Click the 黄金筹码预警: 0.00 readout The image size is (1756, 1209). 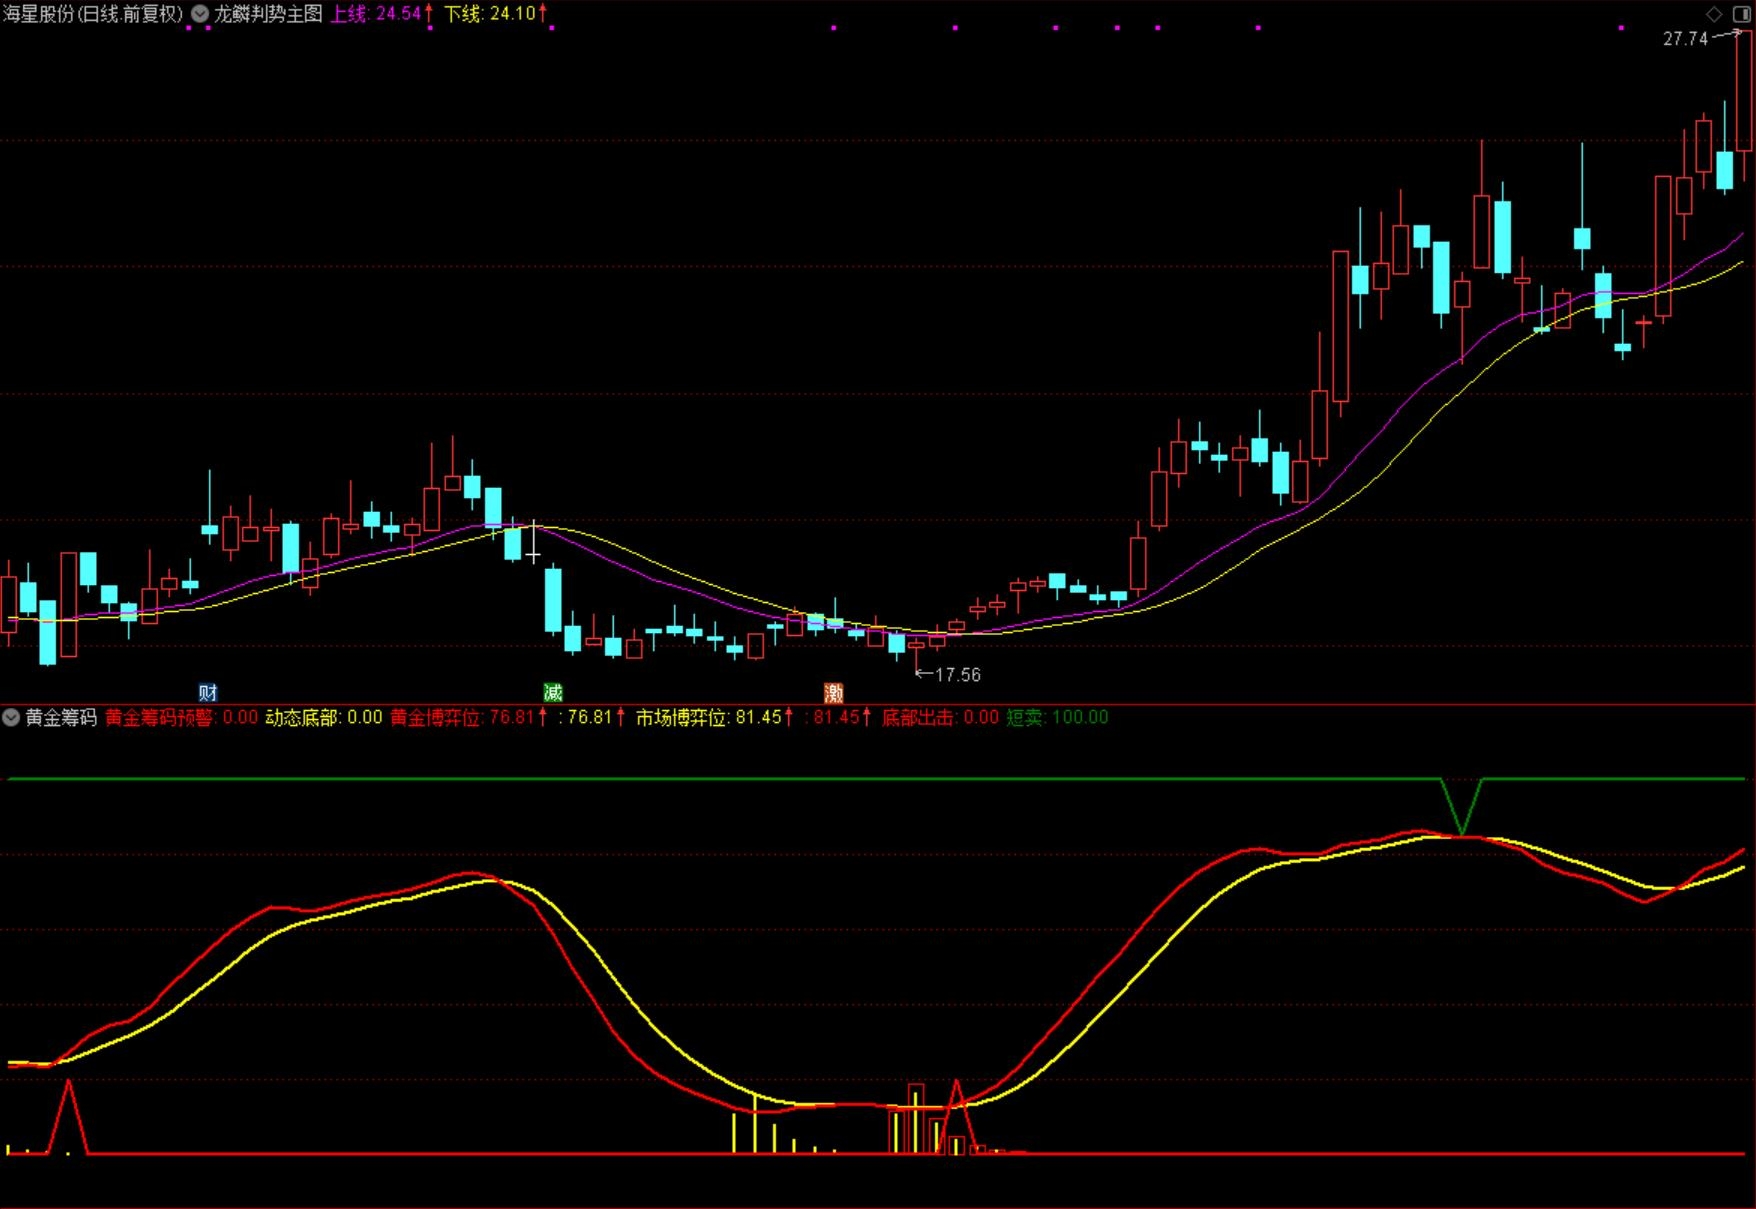[181, 717]
